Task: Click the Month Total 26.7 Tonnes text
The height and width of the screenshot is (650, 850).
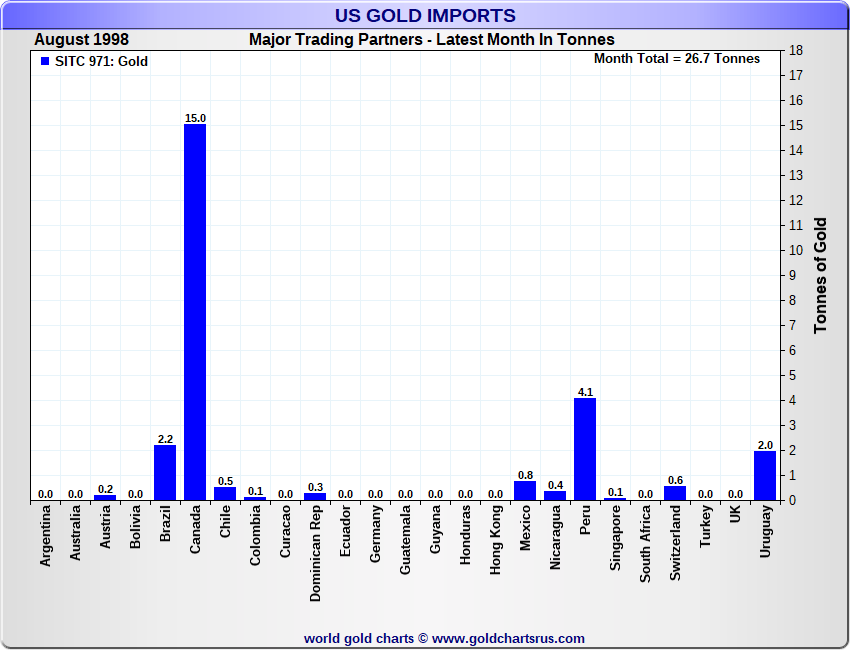Action: coord(677,58)
